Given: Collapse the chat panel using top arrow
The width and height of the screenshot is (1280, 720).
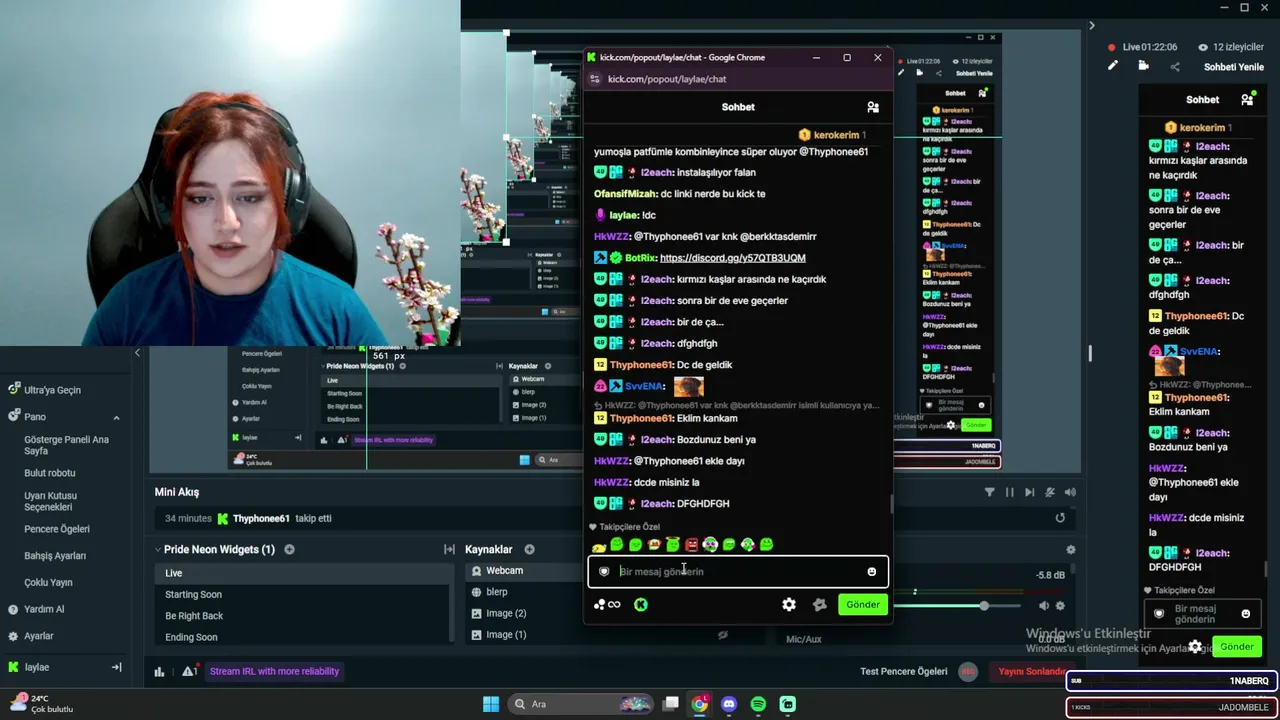Looking at the screenshot, I should [1091, 26].
